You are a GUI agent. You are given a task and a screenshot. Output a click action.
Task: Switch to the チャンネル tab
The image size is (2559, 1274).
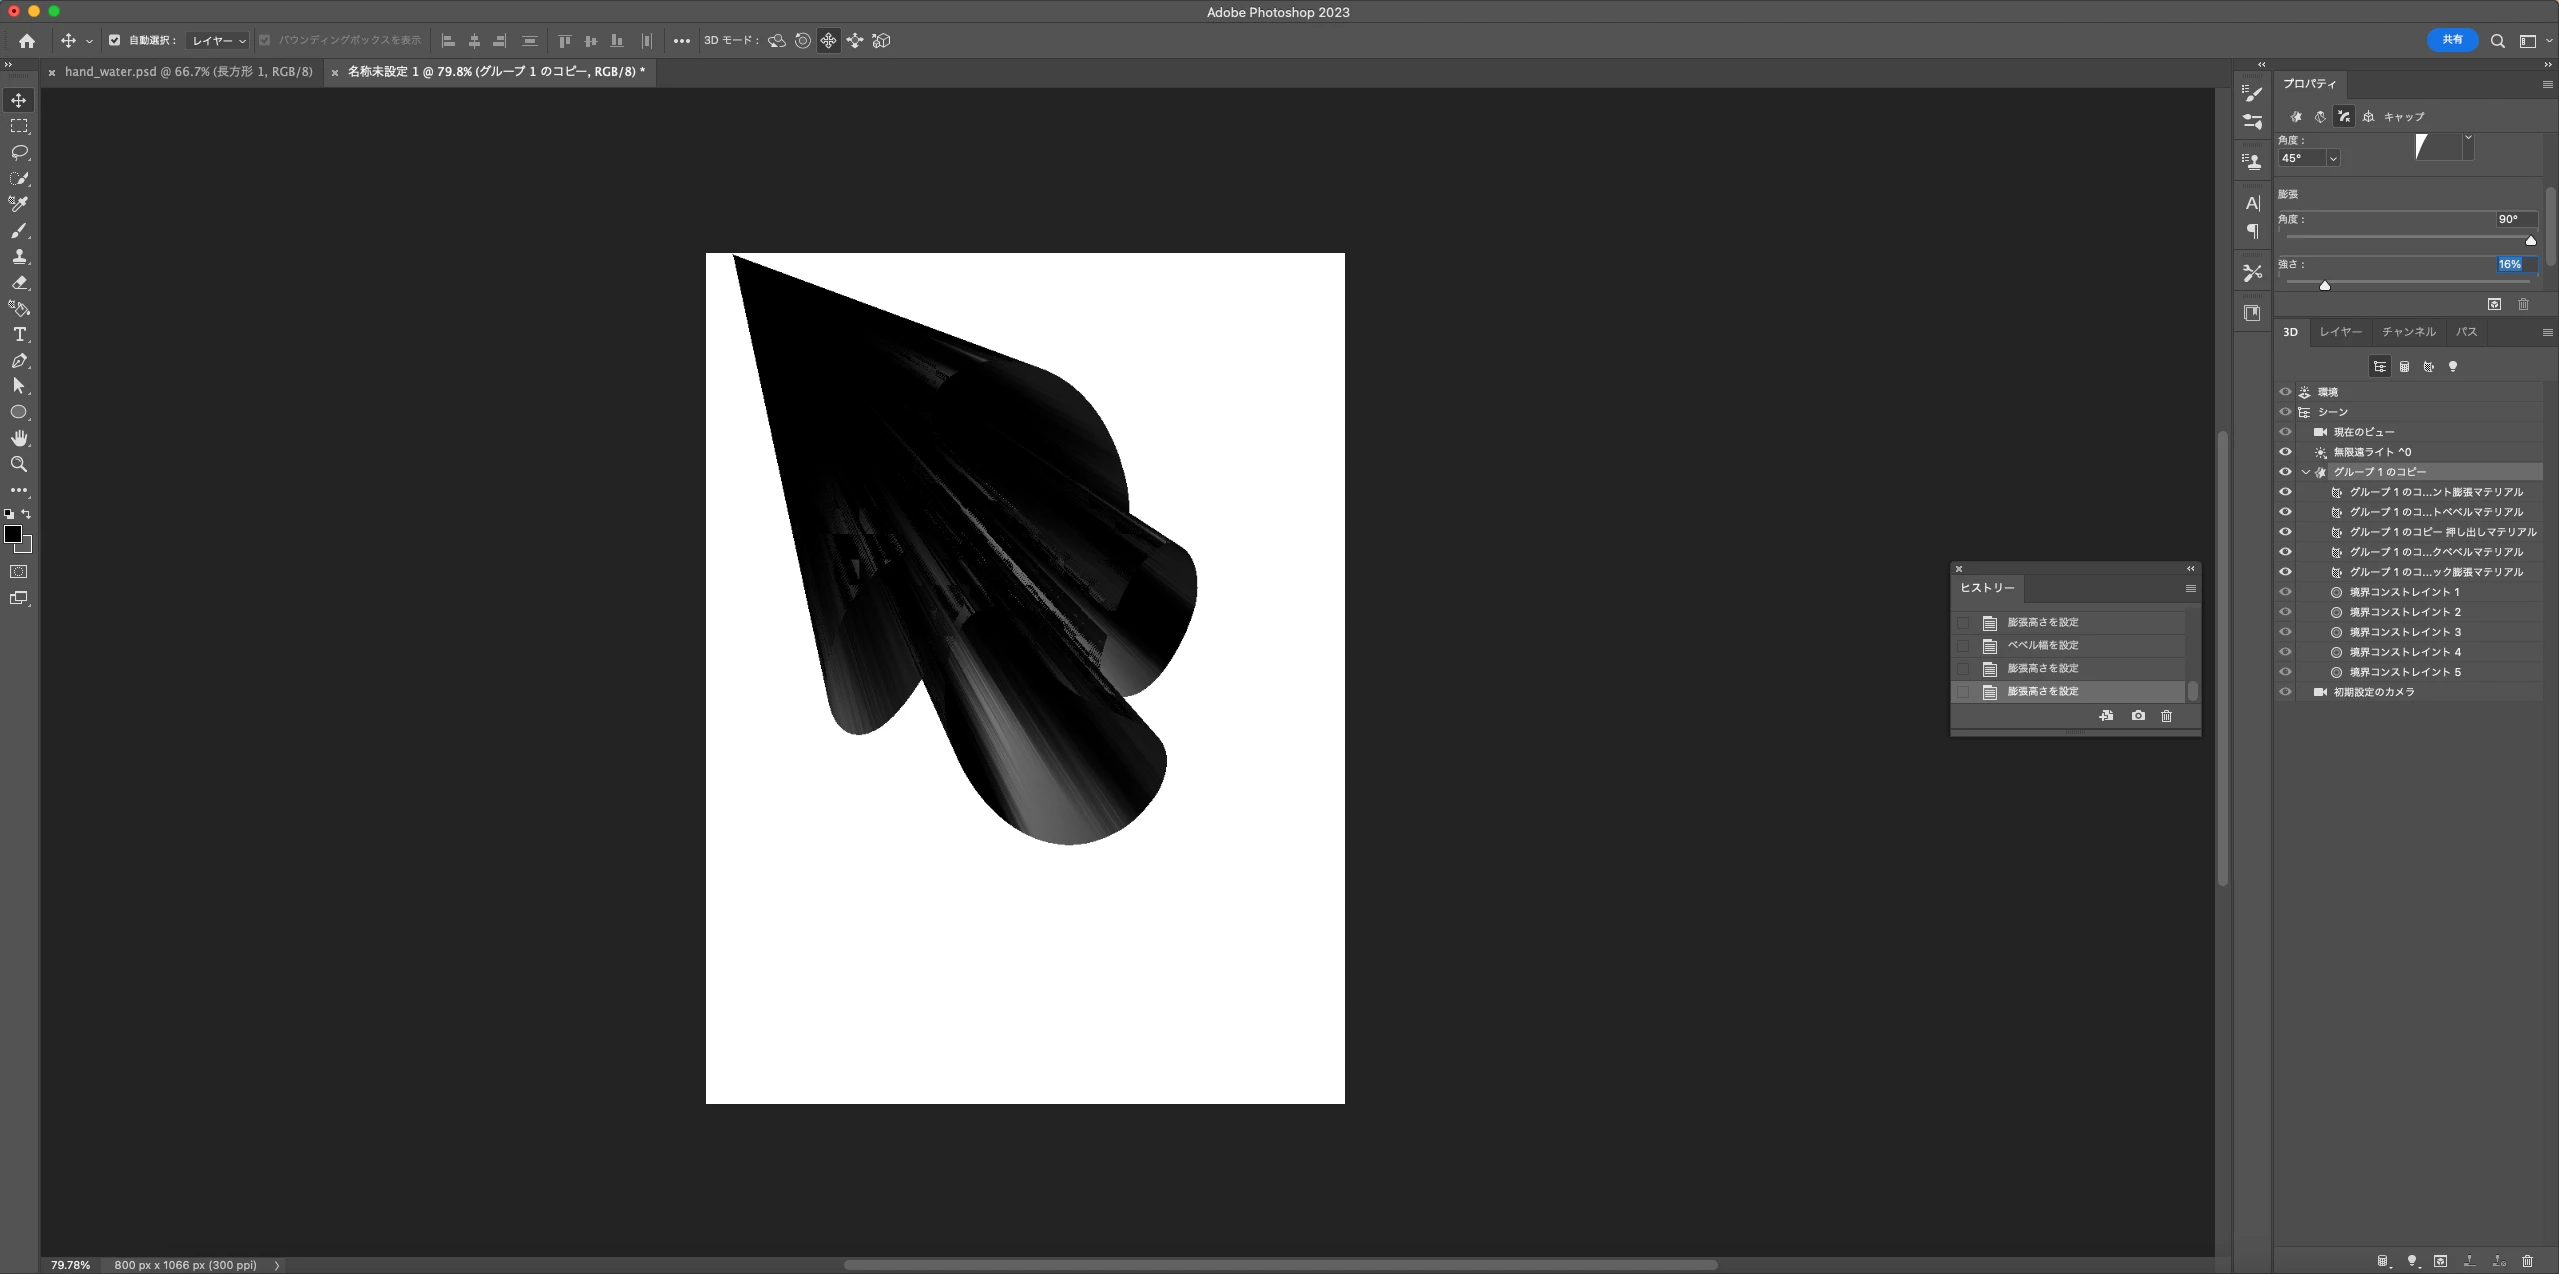coord(2408,332)
